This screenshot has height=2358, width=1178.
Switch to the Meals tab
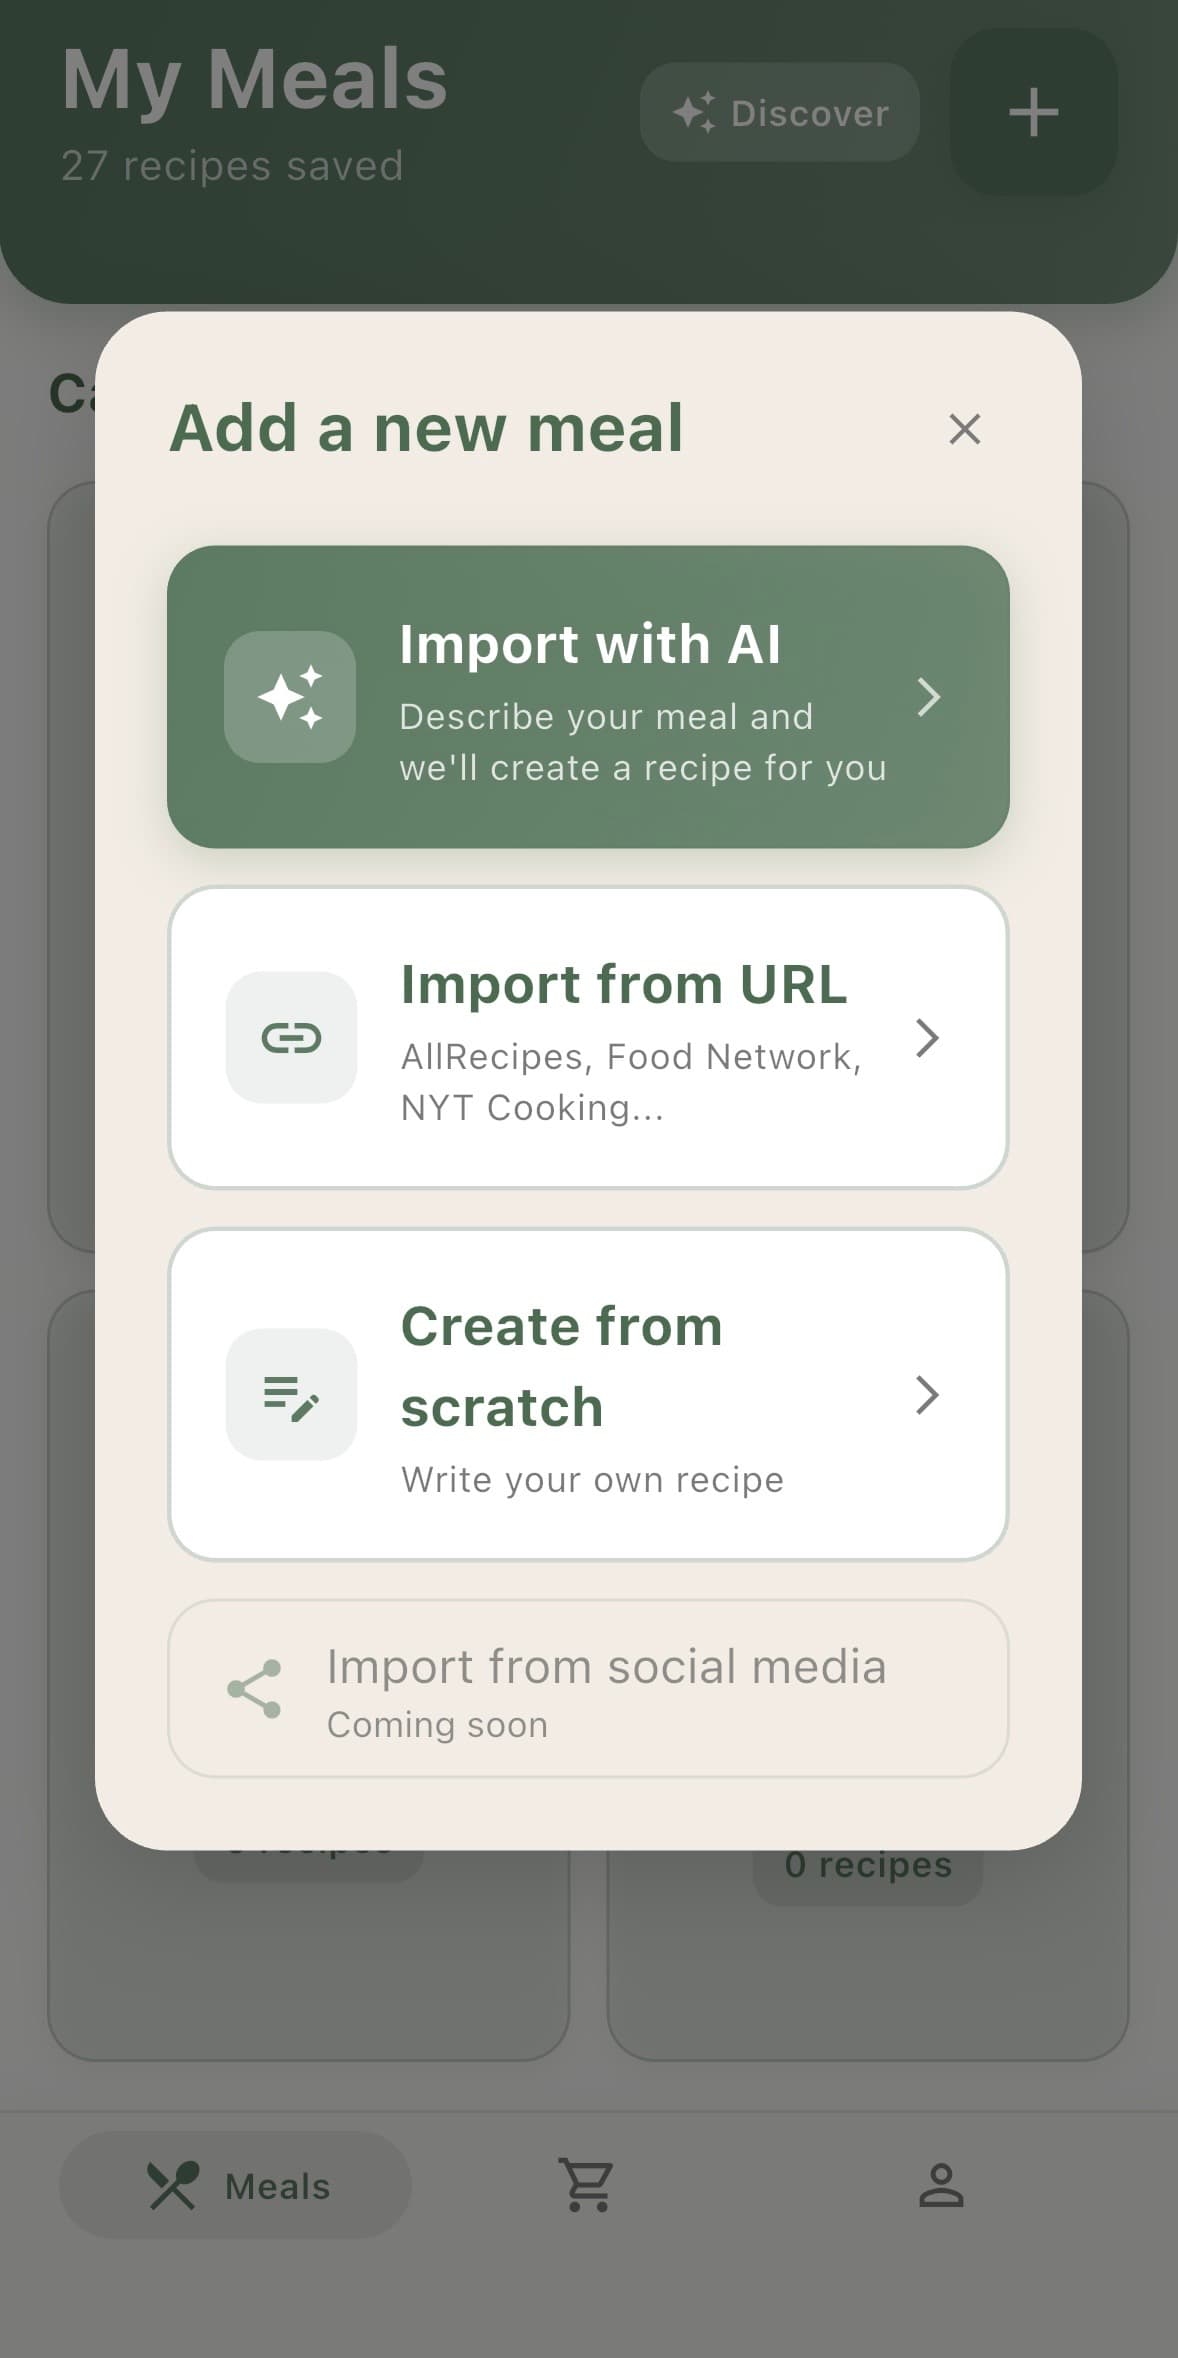[234, 2185]
